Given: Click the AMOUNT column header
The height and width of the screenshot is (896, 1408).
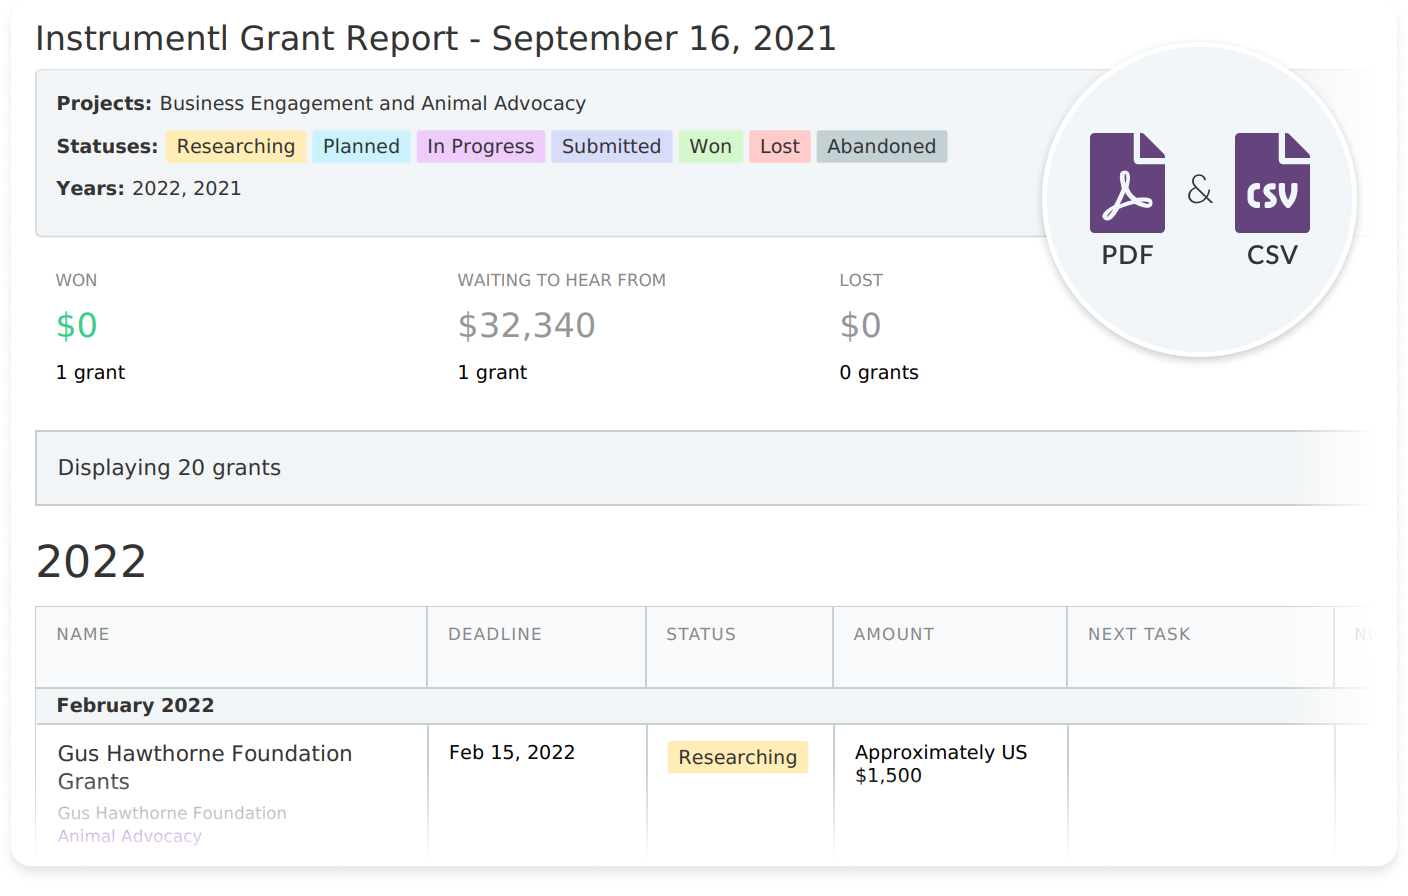Looking at the screenshot, I should tap(894, 634).
